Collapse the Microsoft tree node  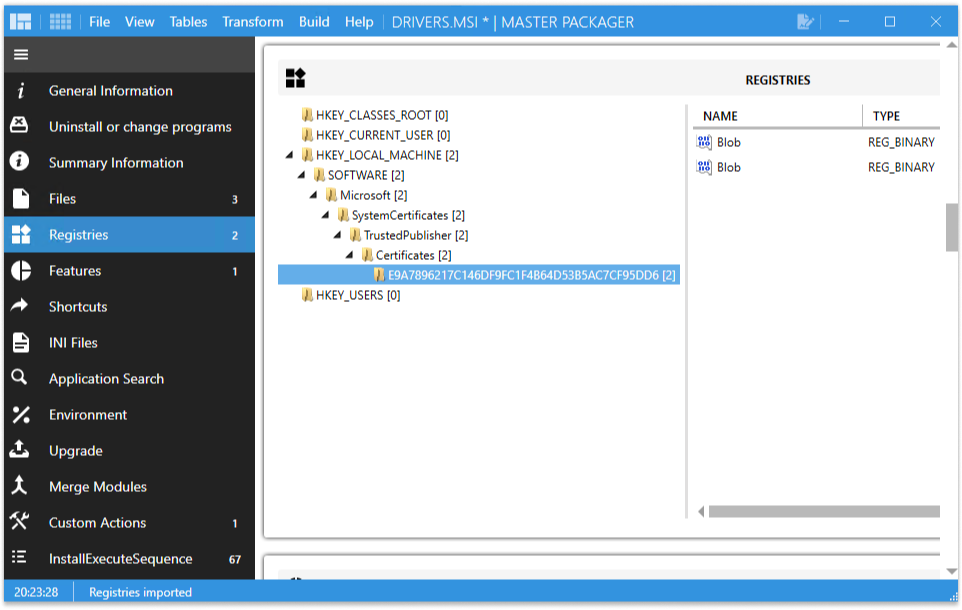click(314, 195)
